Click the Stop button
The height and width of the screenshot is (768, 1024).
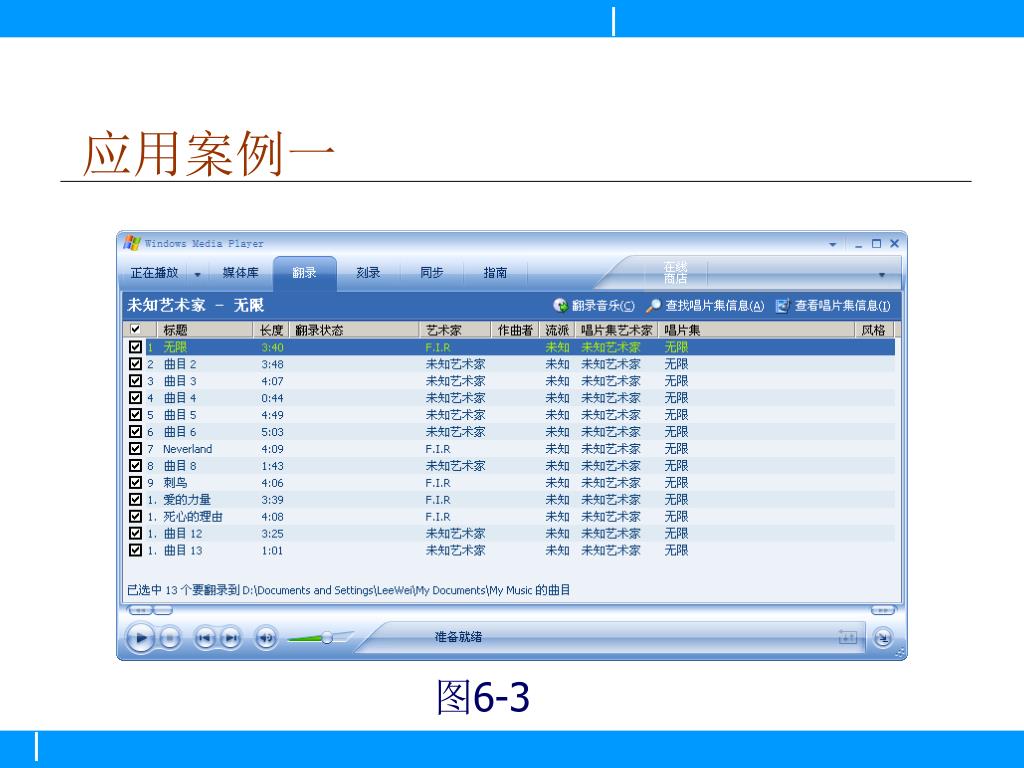[170, 637]
